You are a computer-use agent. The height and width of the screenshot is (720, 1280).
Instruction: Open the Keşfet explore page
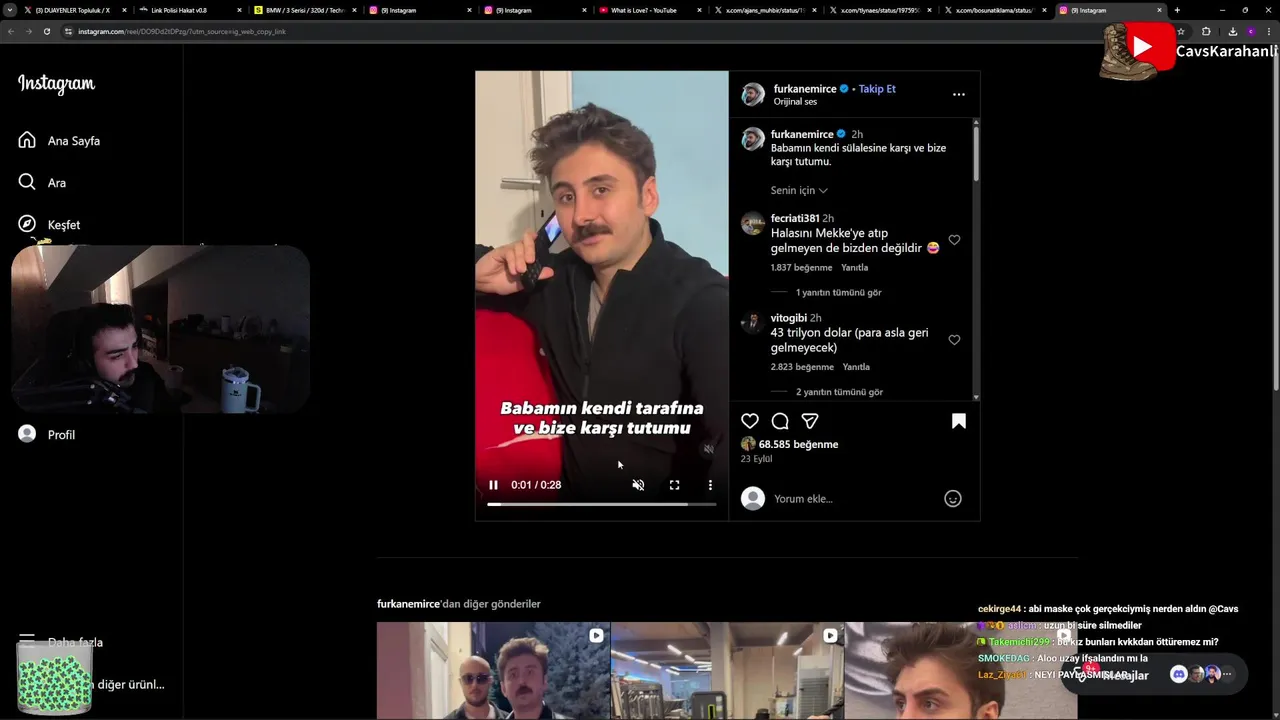50,225
